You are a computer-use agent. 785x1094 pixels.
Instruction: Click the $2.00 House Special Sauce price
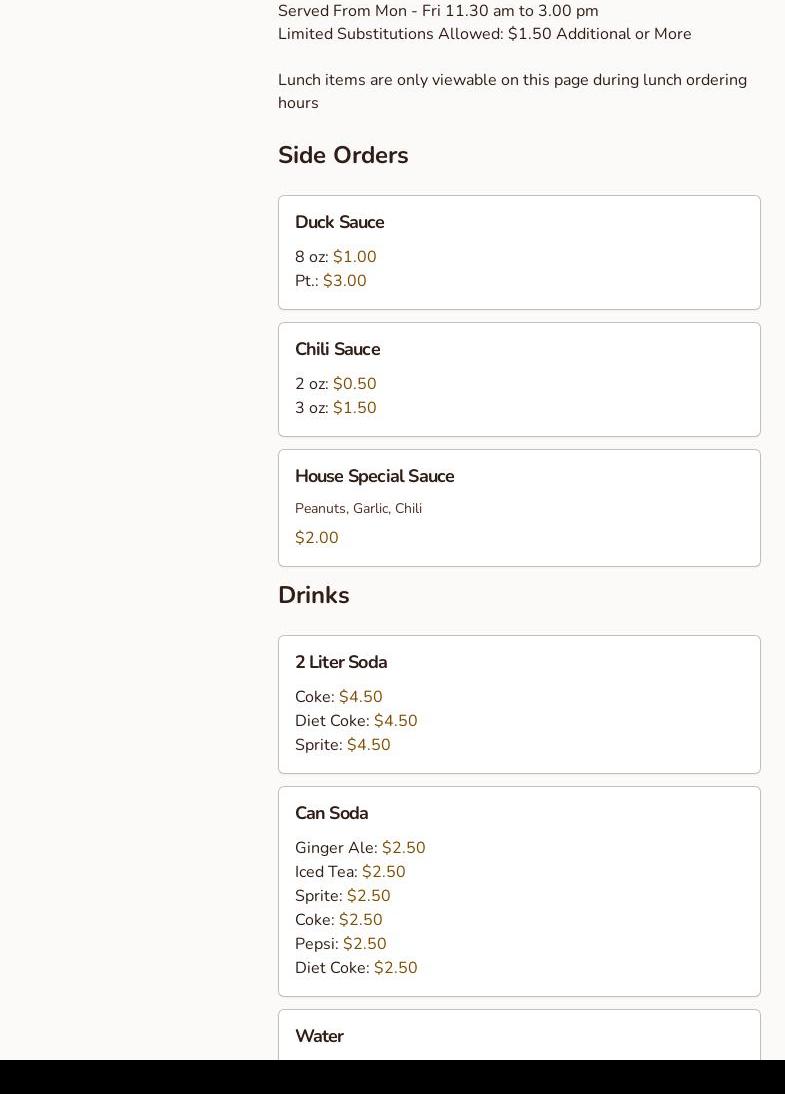[317, 538]
